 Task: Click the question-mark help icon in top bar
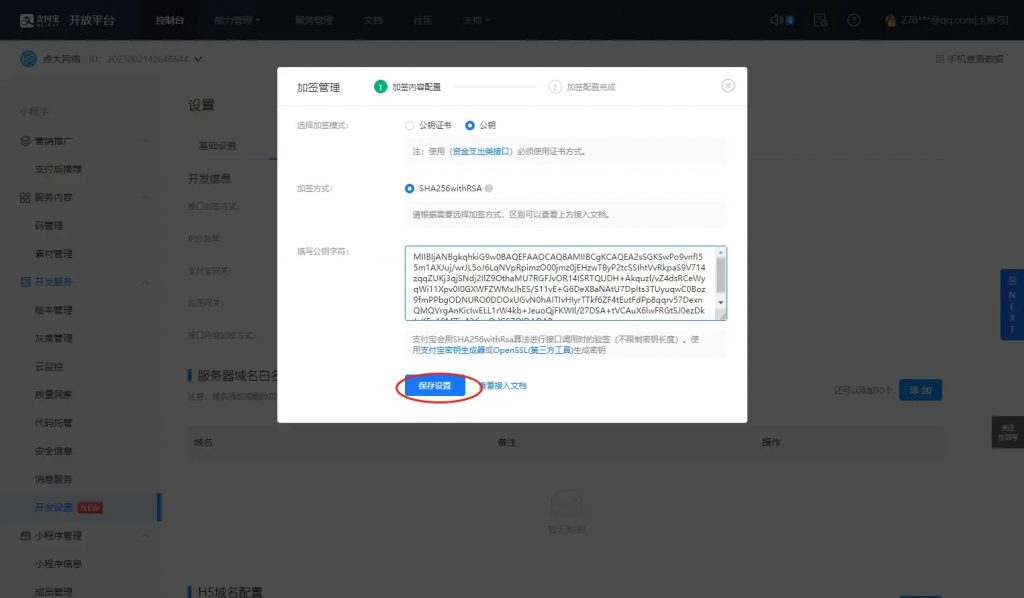coord(853,19)
